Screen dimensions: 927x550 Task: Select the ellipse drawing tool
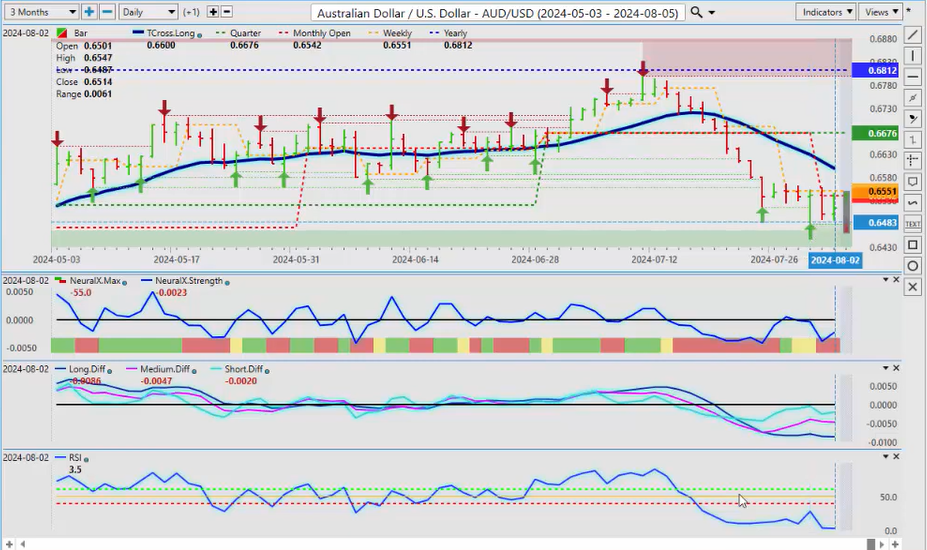(x=912, y=266)
